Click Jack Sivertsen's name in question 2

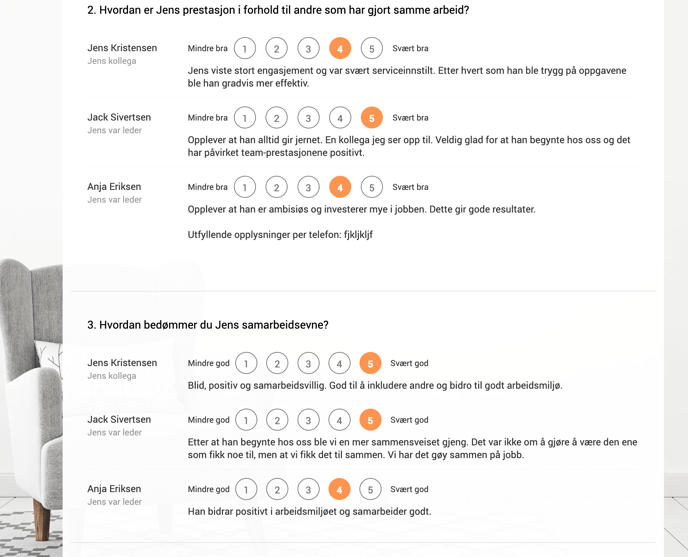[x=119, y=117]
